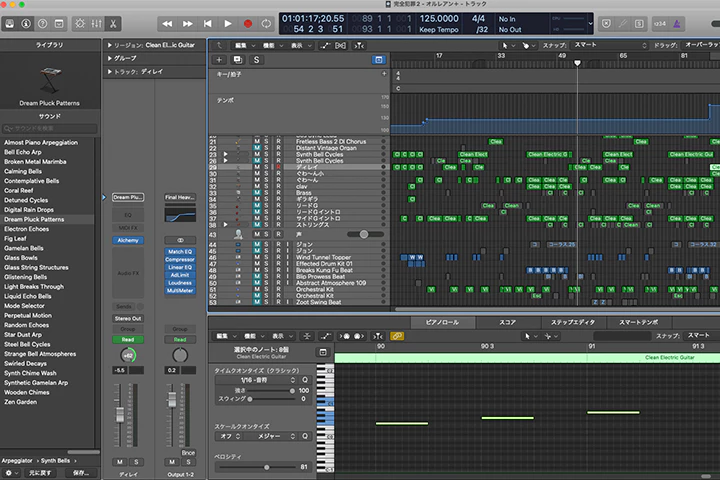720x480 pixels.
Task: Click the duplicate track button
Action: point(237,60)
